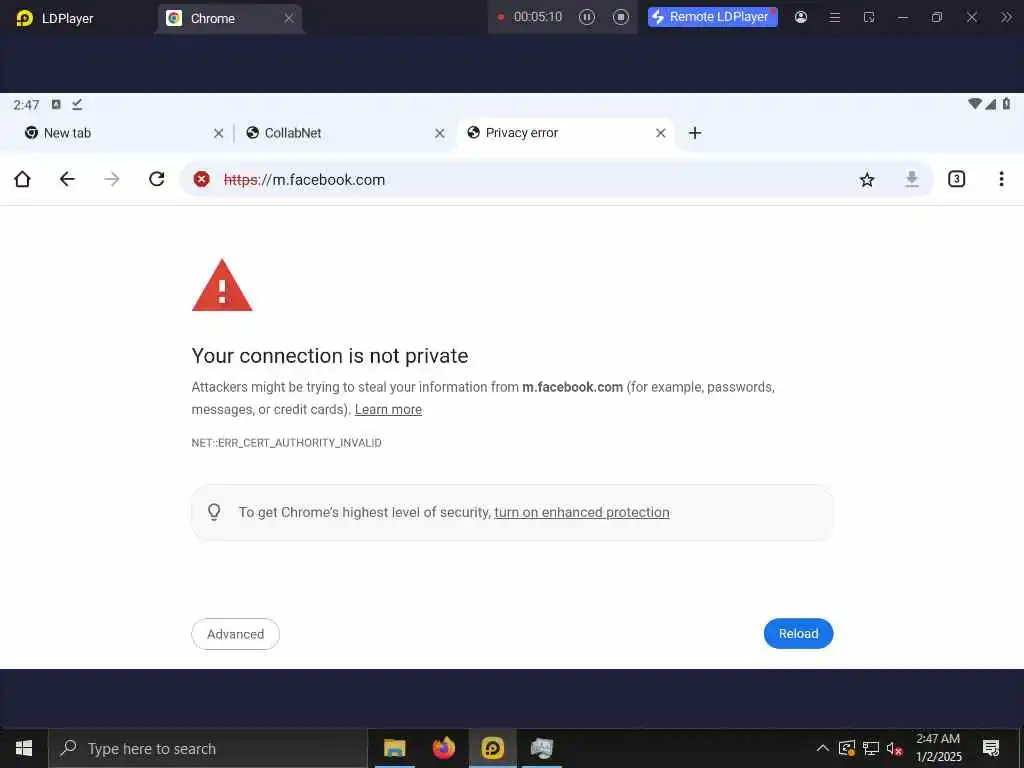
Task: Click the taskbar app right of LDPlayer
Action: click(x=542, y=748)
